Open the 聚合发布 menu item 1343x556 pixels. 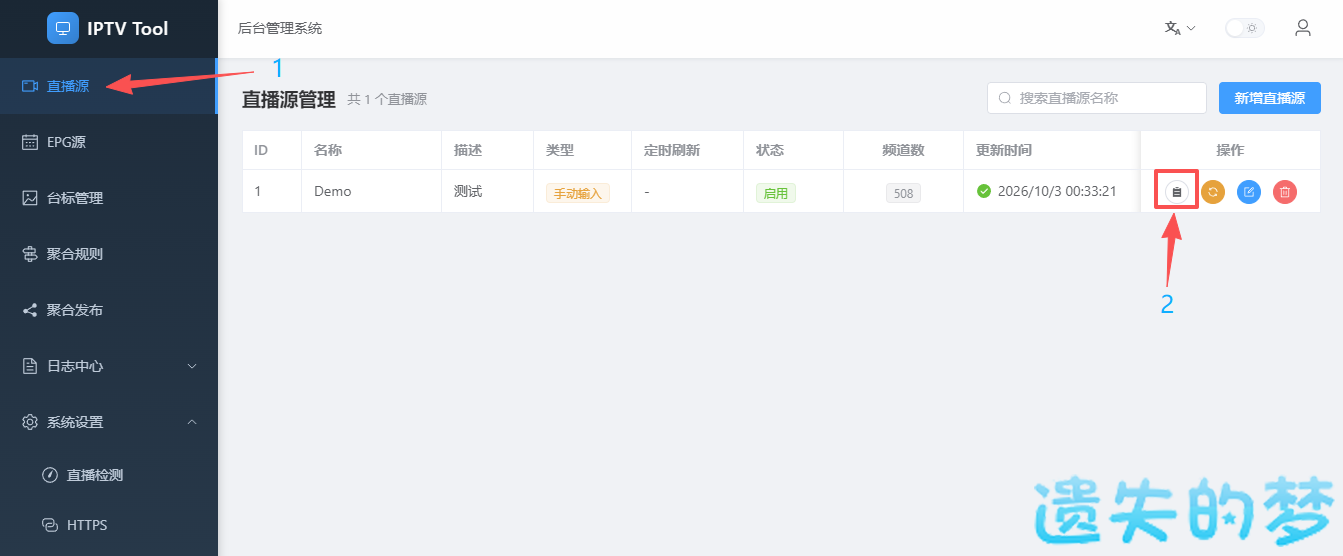pyautogui.click(x=109, y=310)
